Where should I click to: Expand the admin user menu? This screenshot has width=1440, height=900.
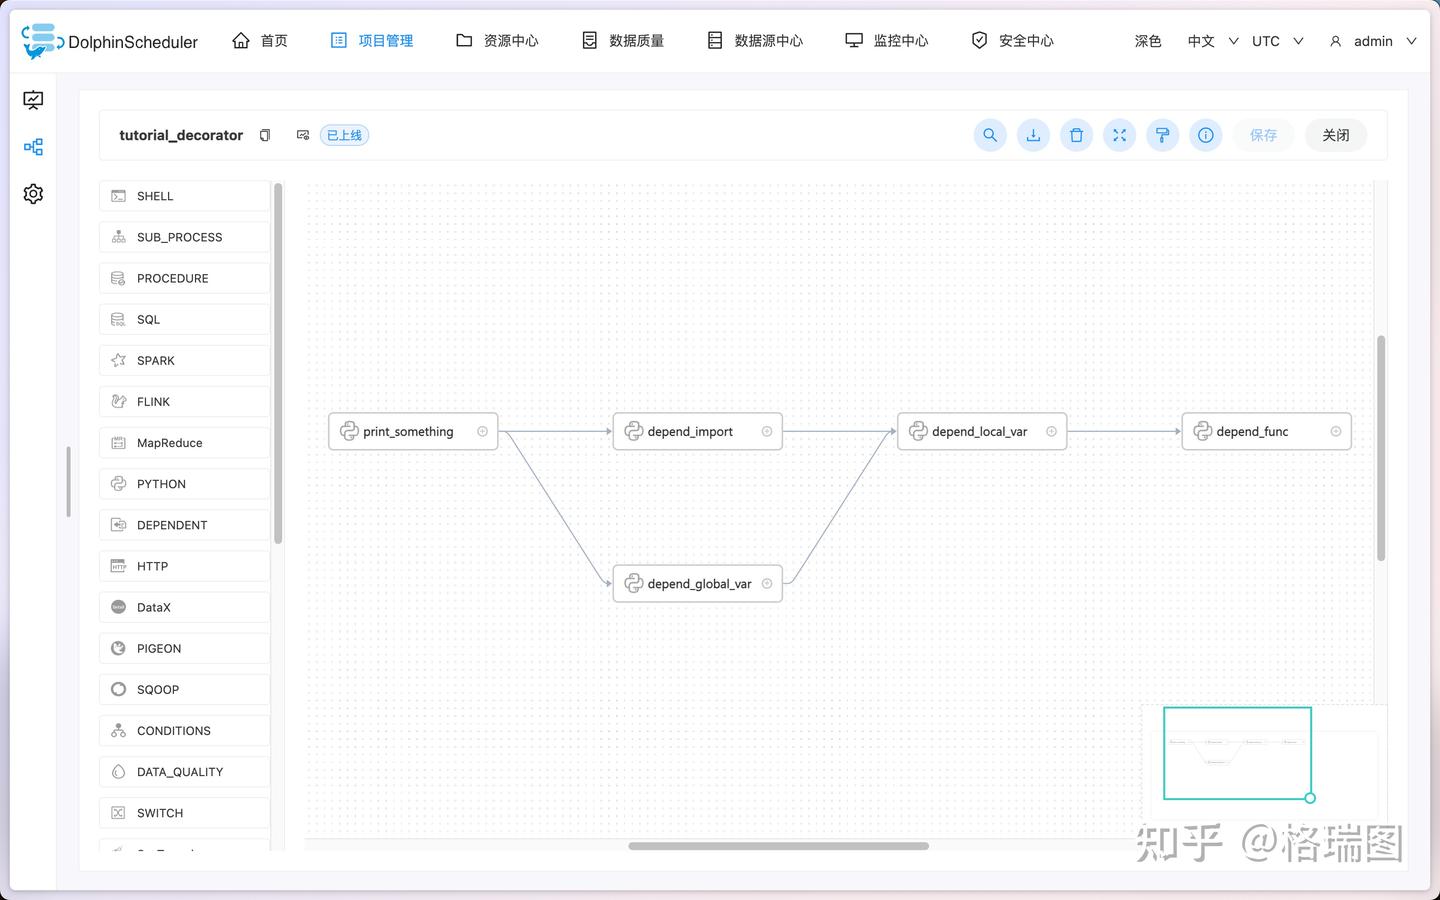(1373, 41)
